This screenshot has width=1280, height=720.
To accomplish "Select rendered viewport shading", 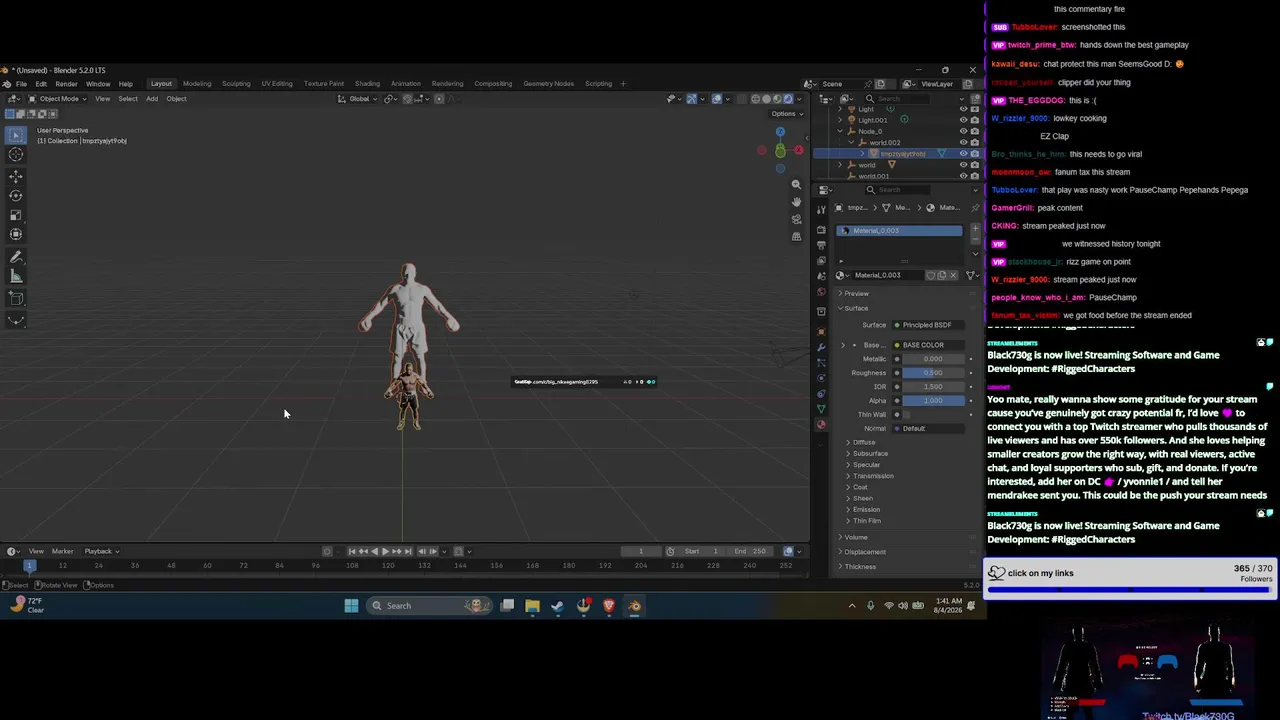I will point(788,99).
